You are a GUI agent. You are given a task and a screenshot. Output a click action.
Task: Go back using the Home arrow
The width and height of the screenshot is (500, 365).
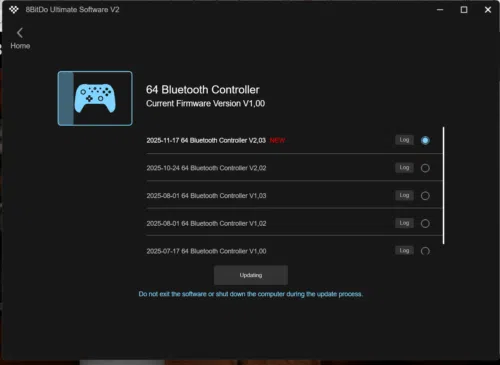coord(20,33)
